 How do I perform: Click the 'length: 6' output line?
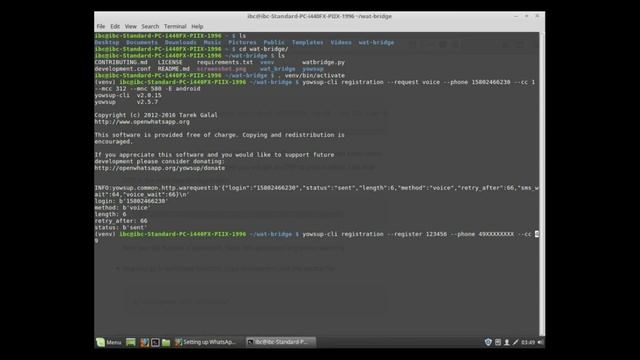pyautogui.click(x=111, y=214)
